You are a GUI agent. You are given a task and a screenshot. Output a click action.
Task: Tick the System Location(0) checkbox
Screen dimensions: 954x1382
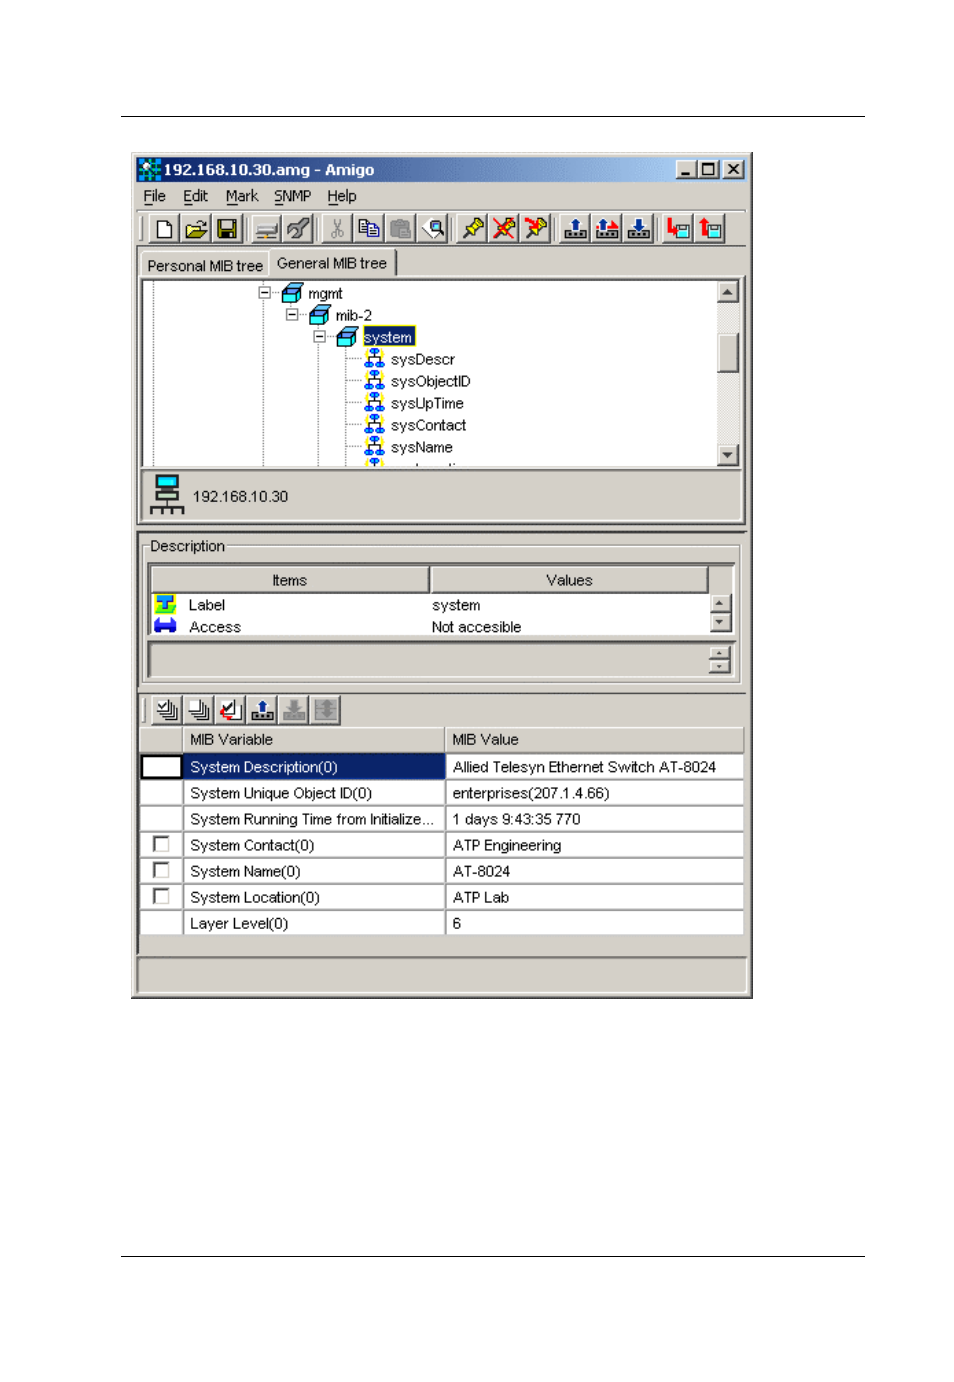coord(161,896)
